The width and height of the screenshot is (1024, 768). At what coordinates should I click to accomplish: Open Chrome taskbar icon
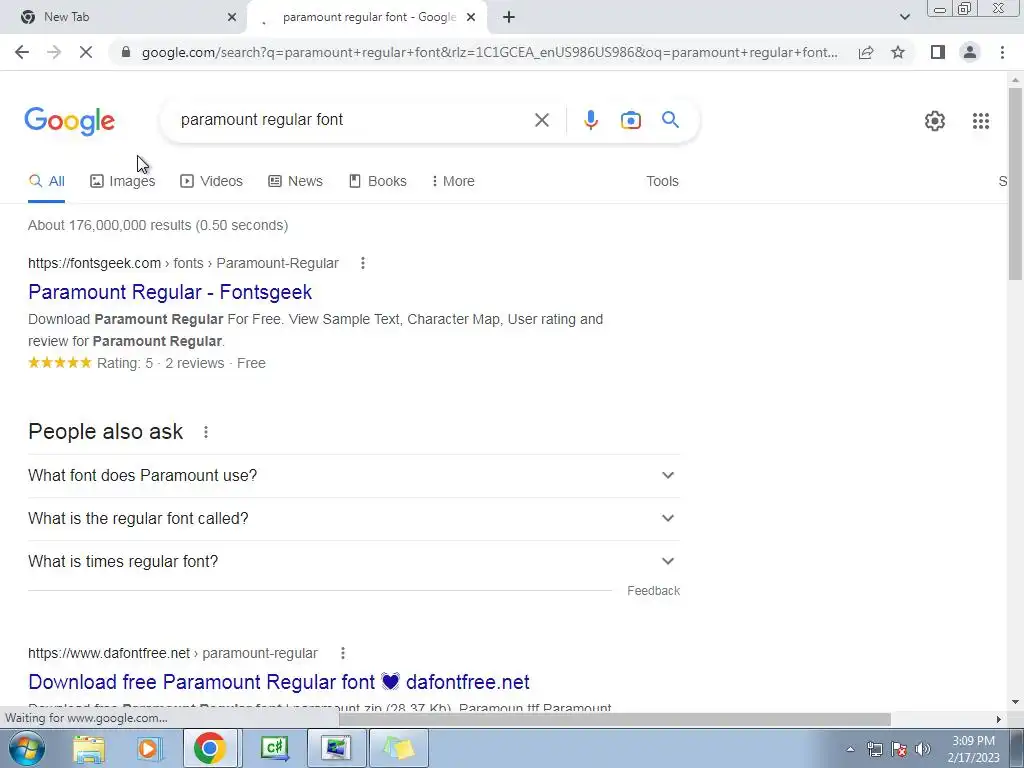(209, 748)
